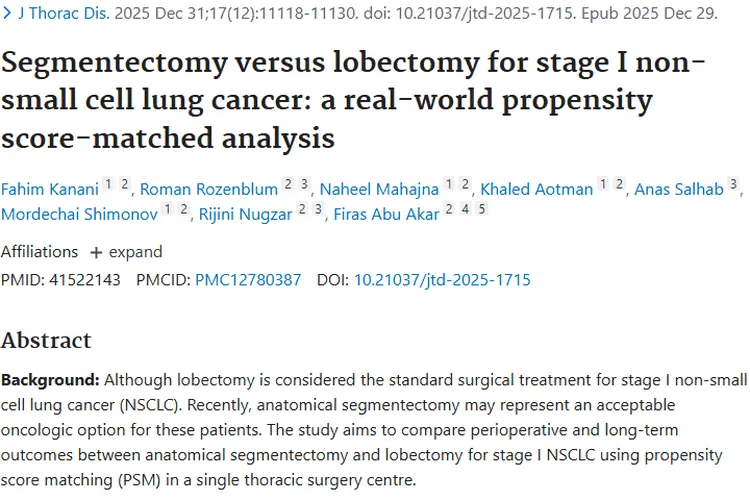Viewport: 750px width, 500px height.
Task: Click the Abstract section heading
Action: 46,340
